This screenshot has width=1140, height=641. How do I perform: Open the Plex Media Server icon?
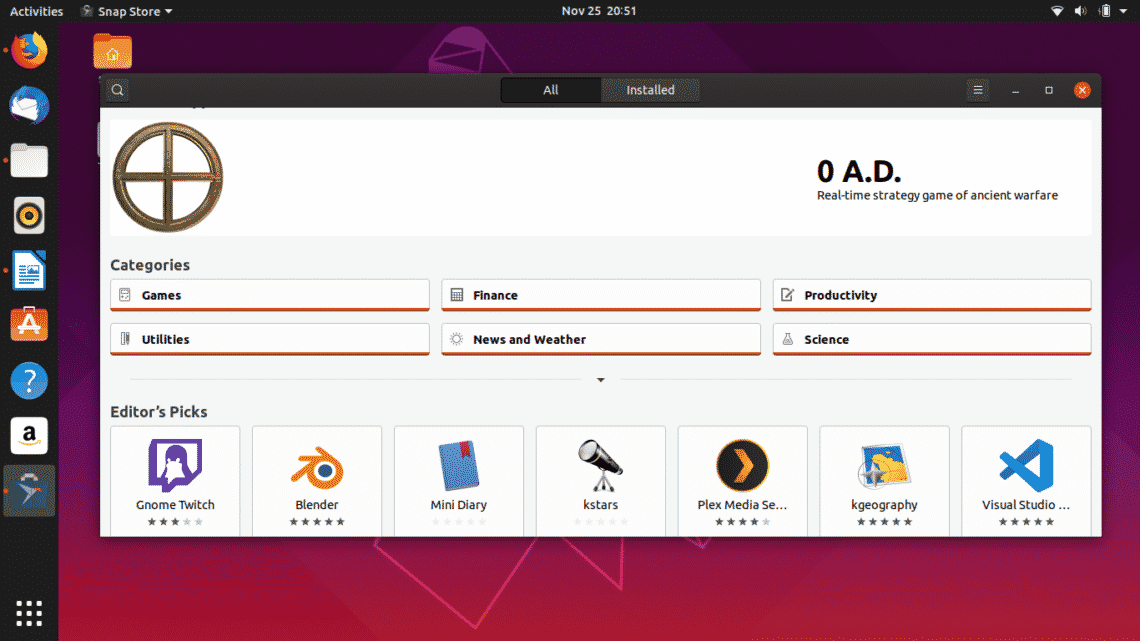coord(742,465)
